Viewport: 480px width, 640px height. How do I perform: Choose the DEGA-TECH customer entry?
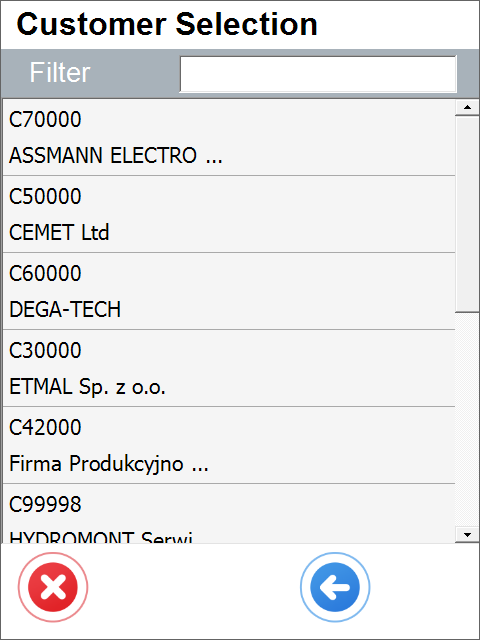point(229,291)
